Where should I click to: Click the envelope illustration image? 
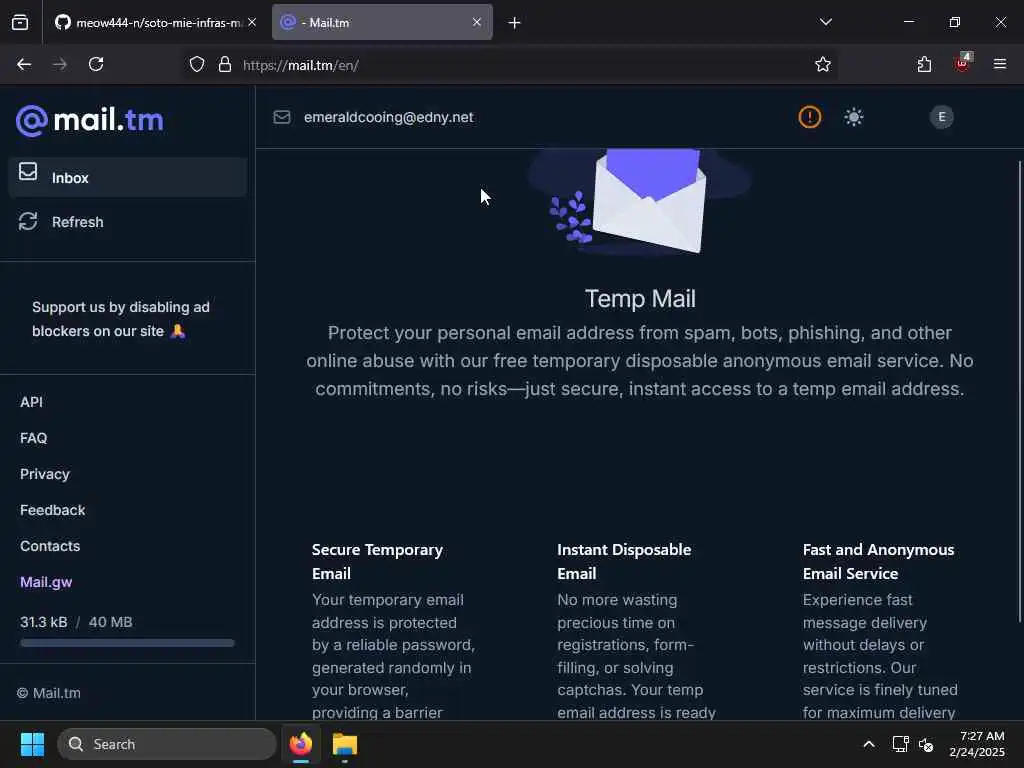click(640, 201)
